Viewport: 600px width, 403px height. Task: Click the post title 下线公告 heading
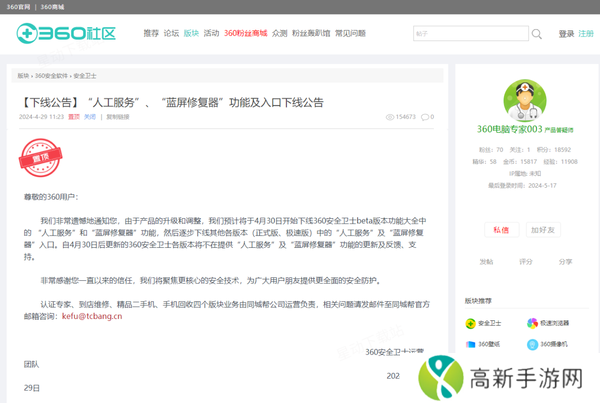(x=172, y=103)
